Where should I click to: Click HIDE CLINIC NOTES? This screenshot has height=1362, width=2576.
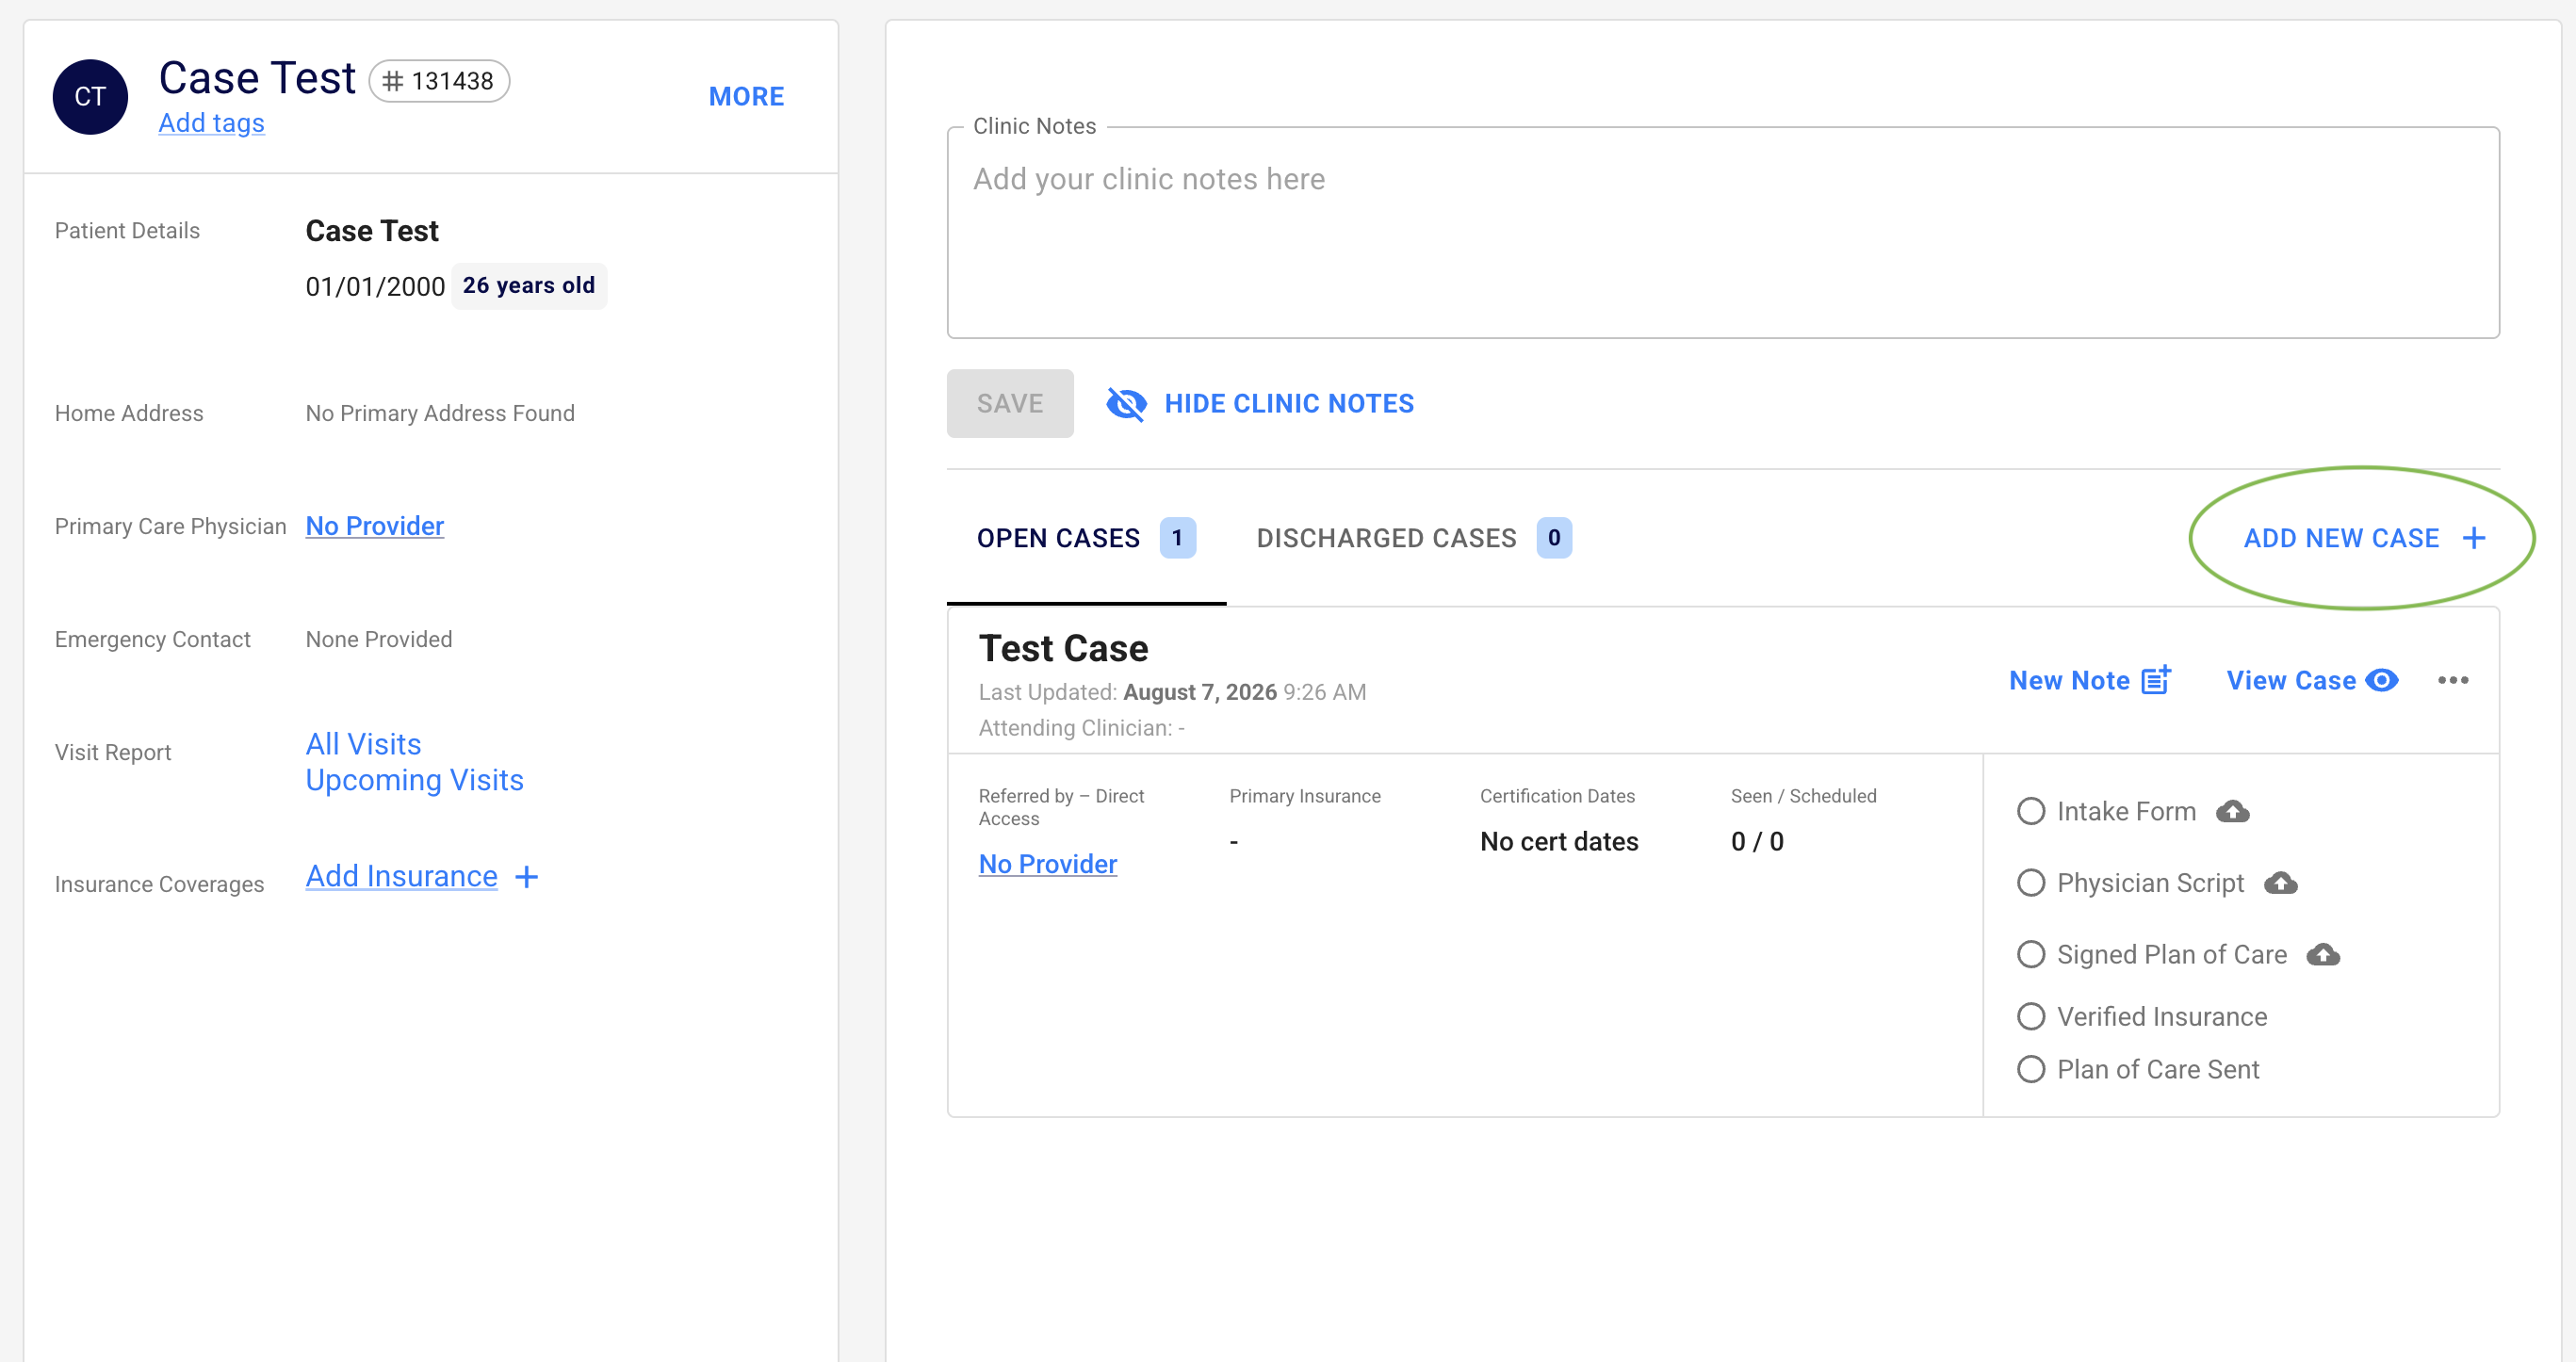tap(1260, 404)
